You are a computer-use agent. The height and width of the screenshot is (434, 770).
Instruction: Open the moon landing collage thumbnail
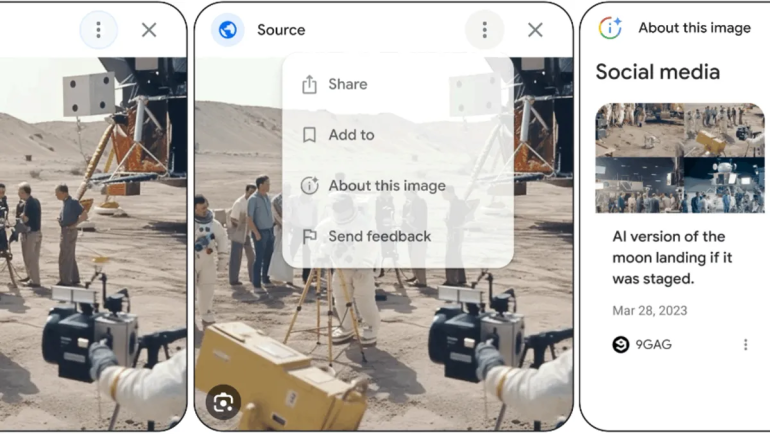[x=680, y=158]
